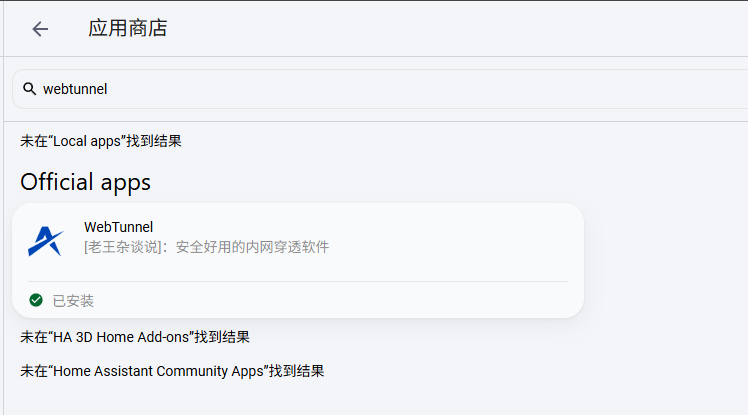Image resolution: width=748 pixels, height=415 pixels.
Task: Click the 未在“Local apps”找到结果 message
Action: 101,141
